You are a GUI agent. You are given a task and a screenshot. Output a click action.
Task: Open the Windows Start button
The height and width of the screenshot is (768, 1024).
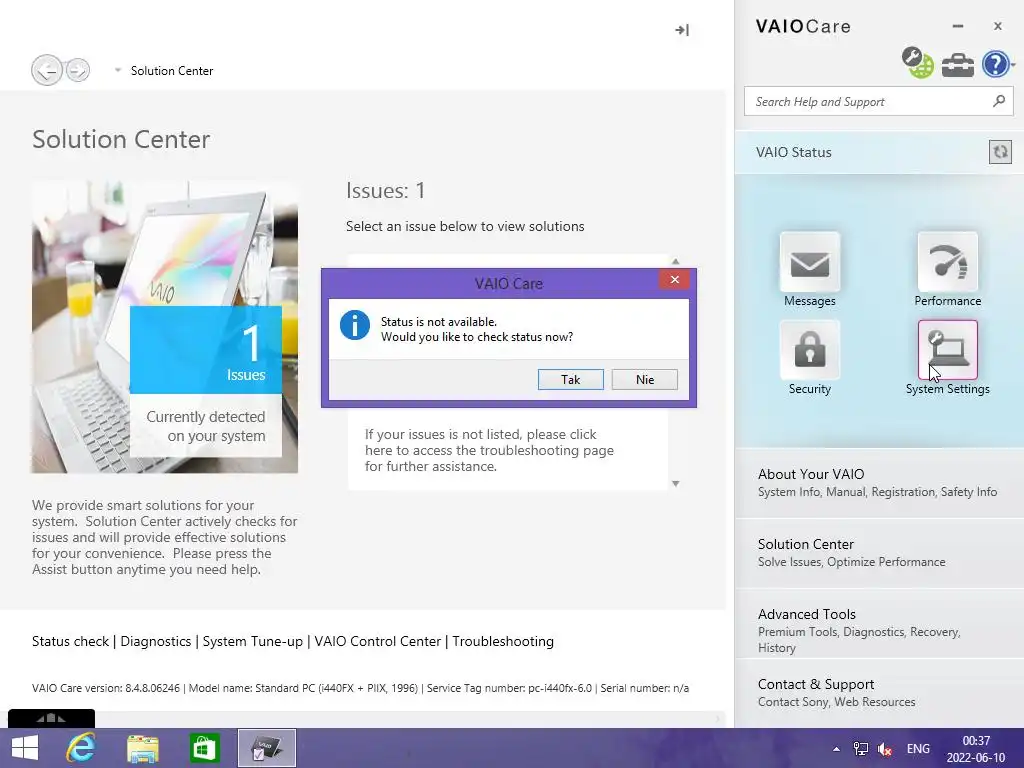[25, 748]
